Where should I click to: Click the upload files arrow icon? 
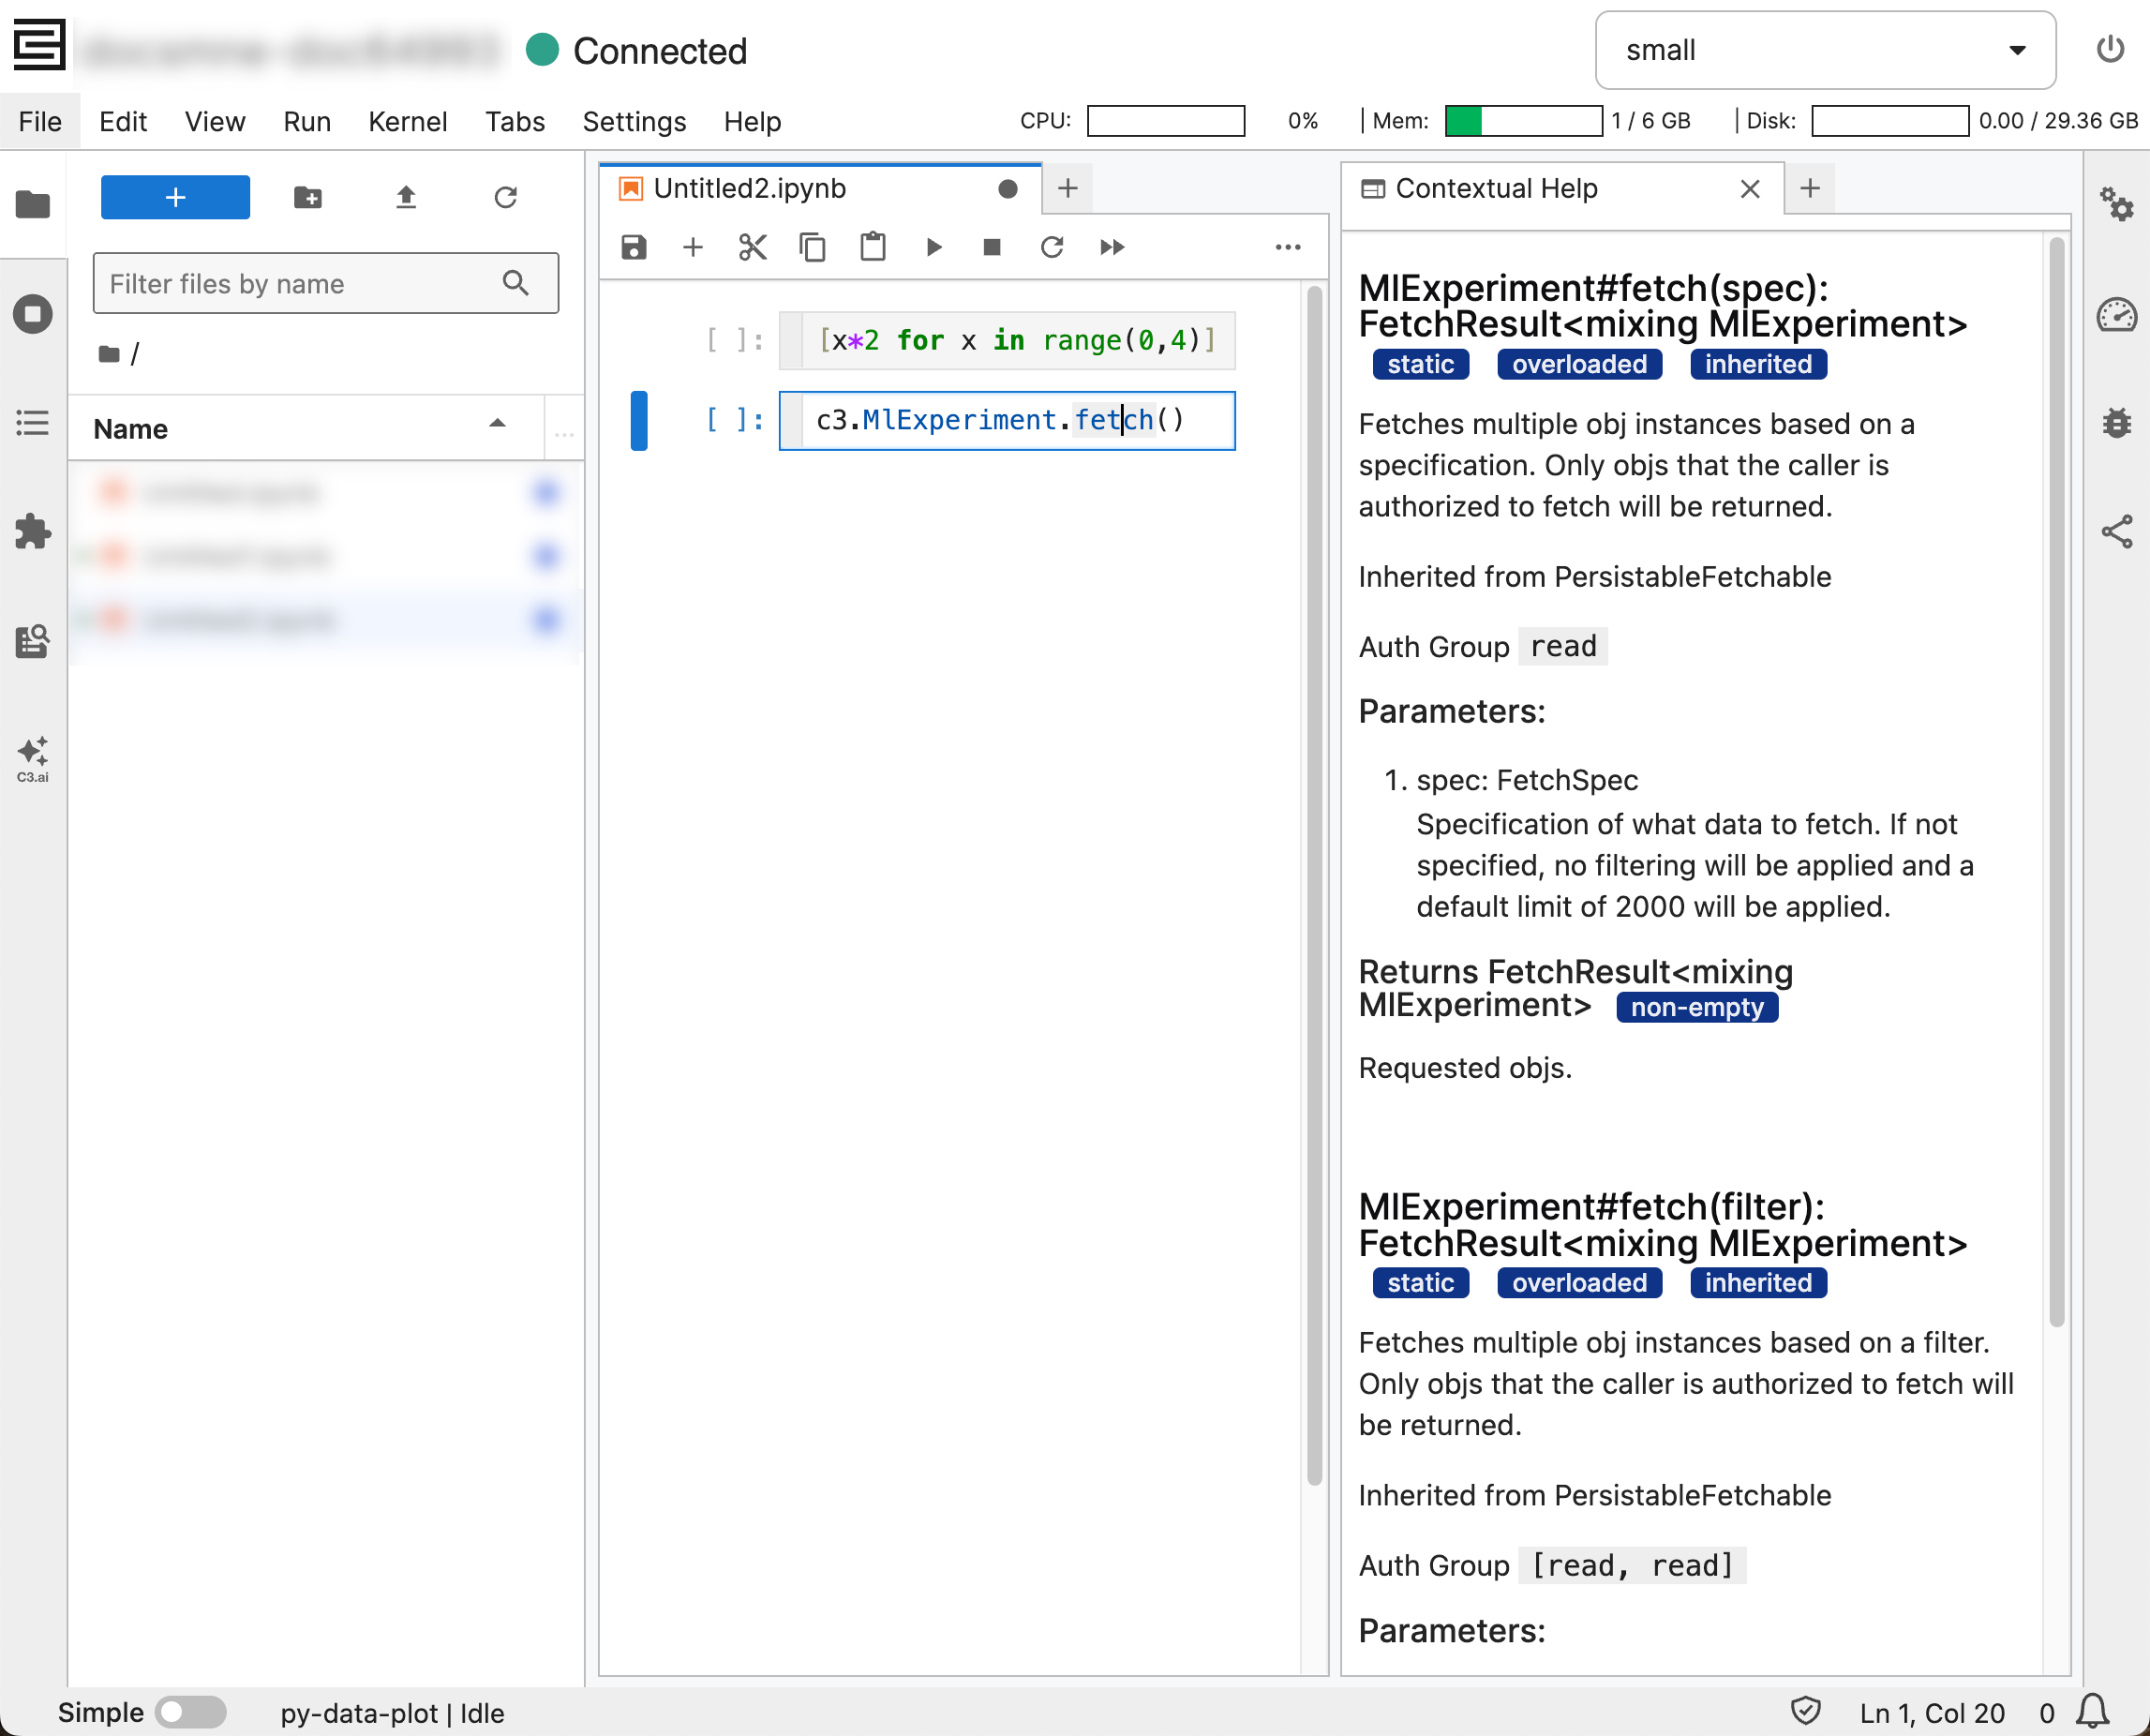click(x=405, y=197)
